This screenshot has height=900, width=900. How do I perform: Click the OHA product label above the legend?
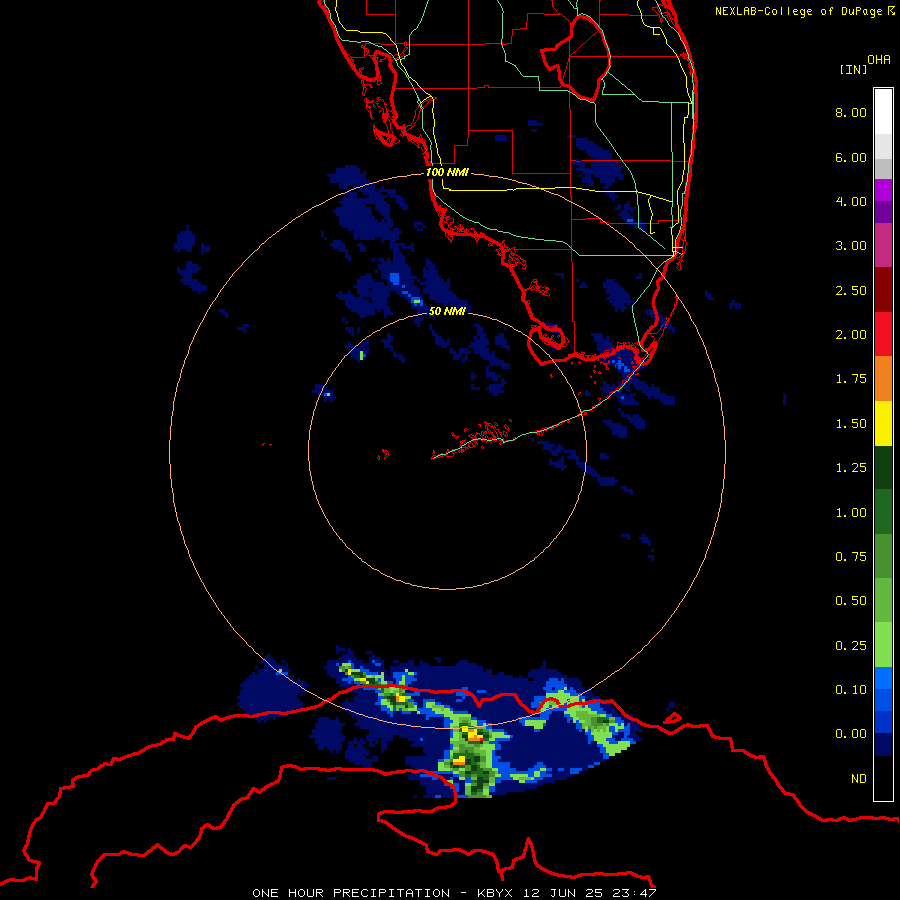tap(879, 59)
